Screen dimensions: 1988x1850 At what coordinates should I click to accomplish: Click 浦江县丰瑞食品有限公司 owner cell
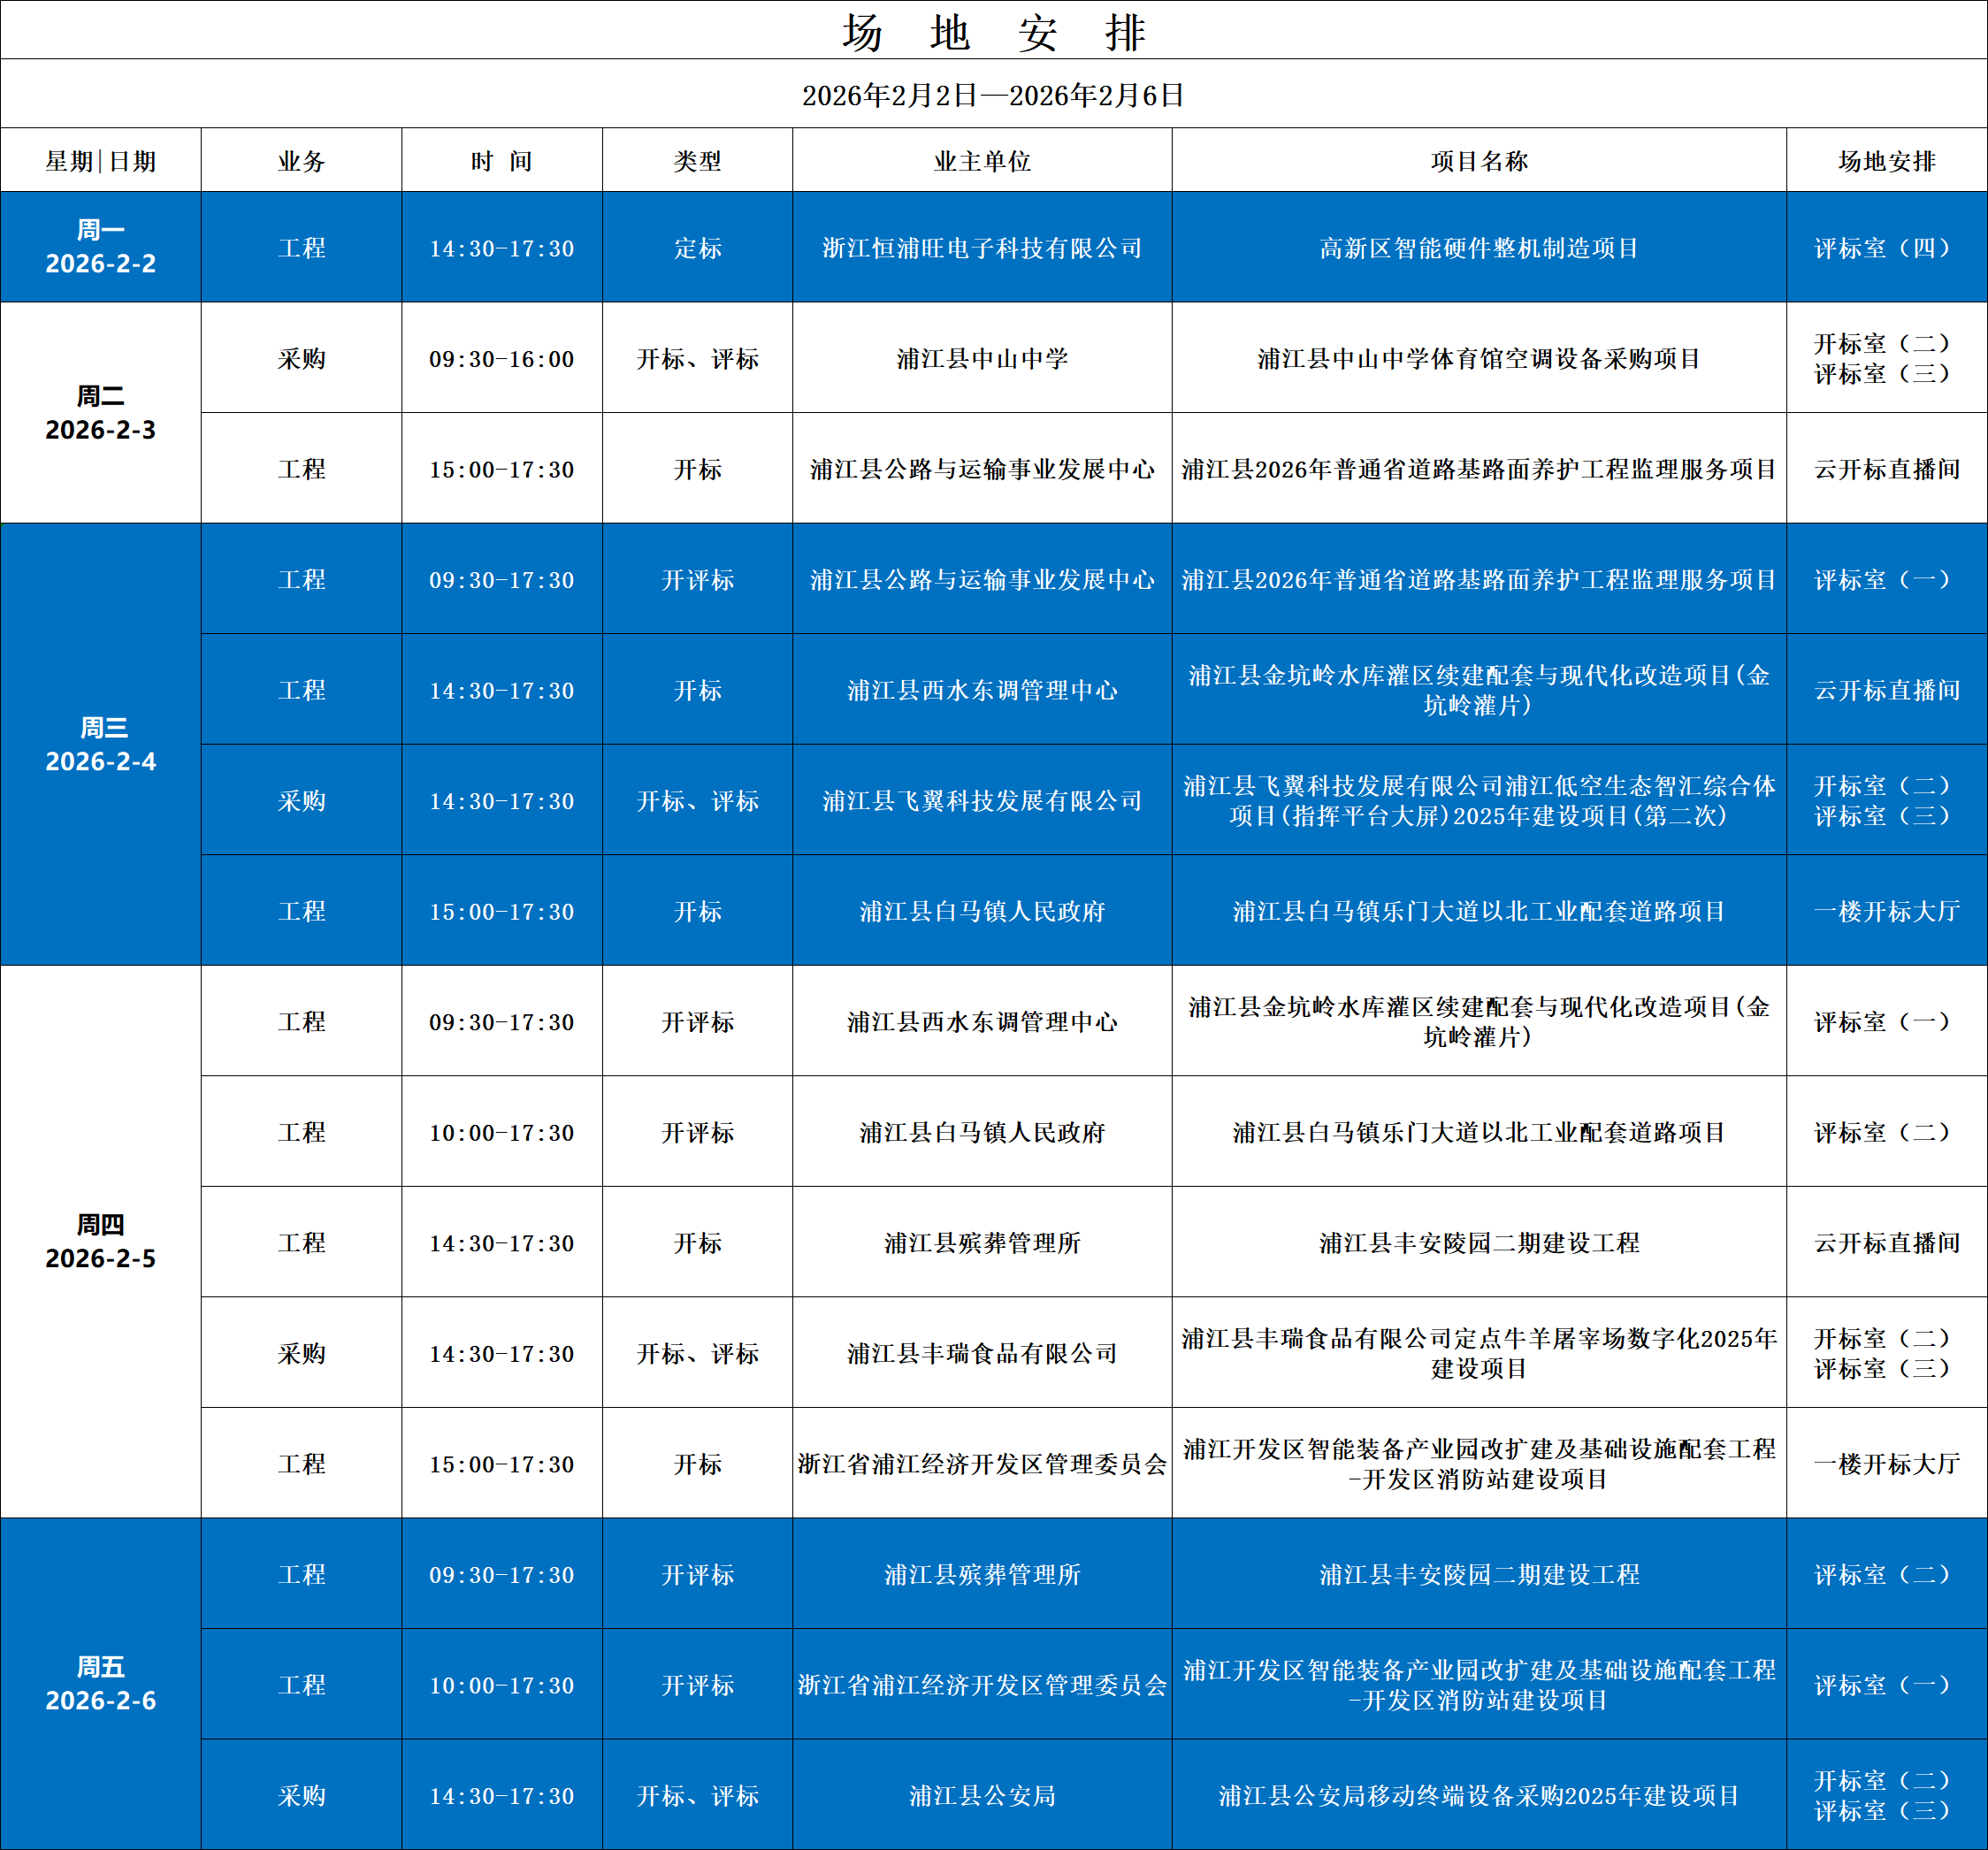[982, 1354]
